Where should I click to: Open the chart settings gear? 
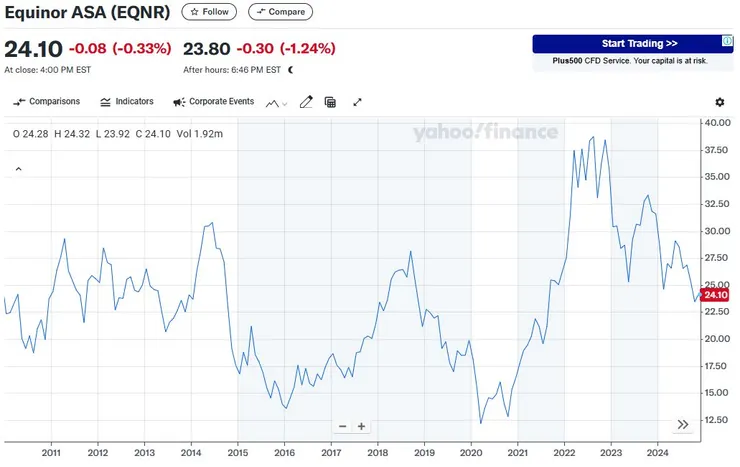[720, 102]
